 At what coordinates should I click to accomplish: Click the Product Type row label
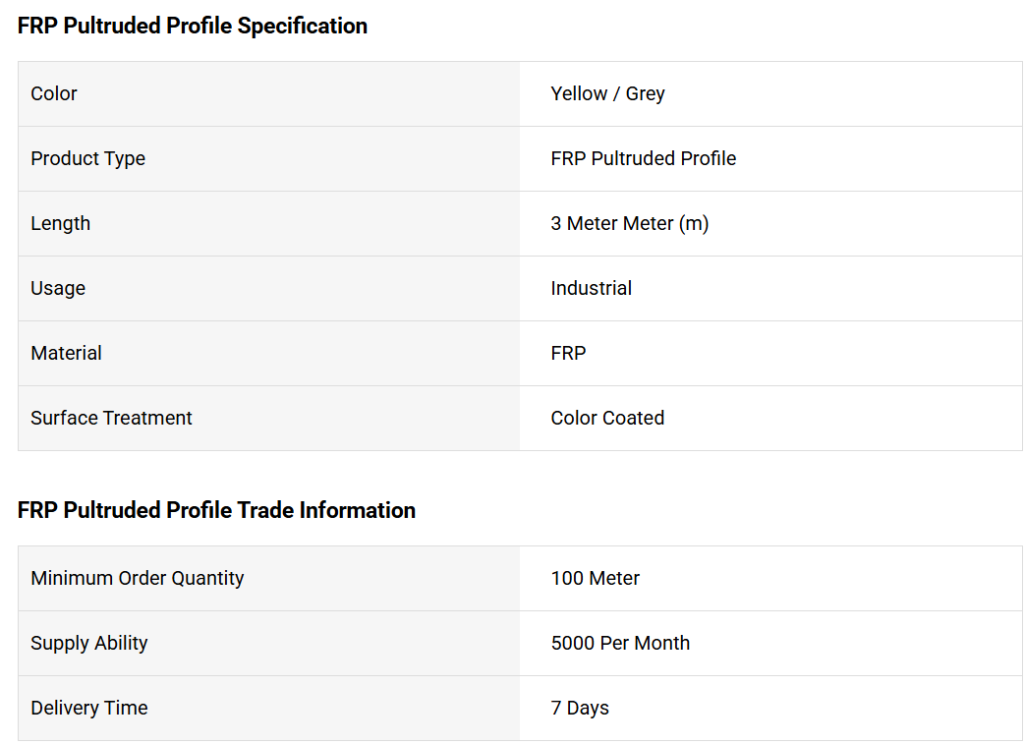88,159
